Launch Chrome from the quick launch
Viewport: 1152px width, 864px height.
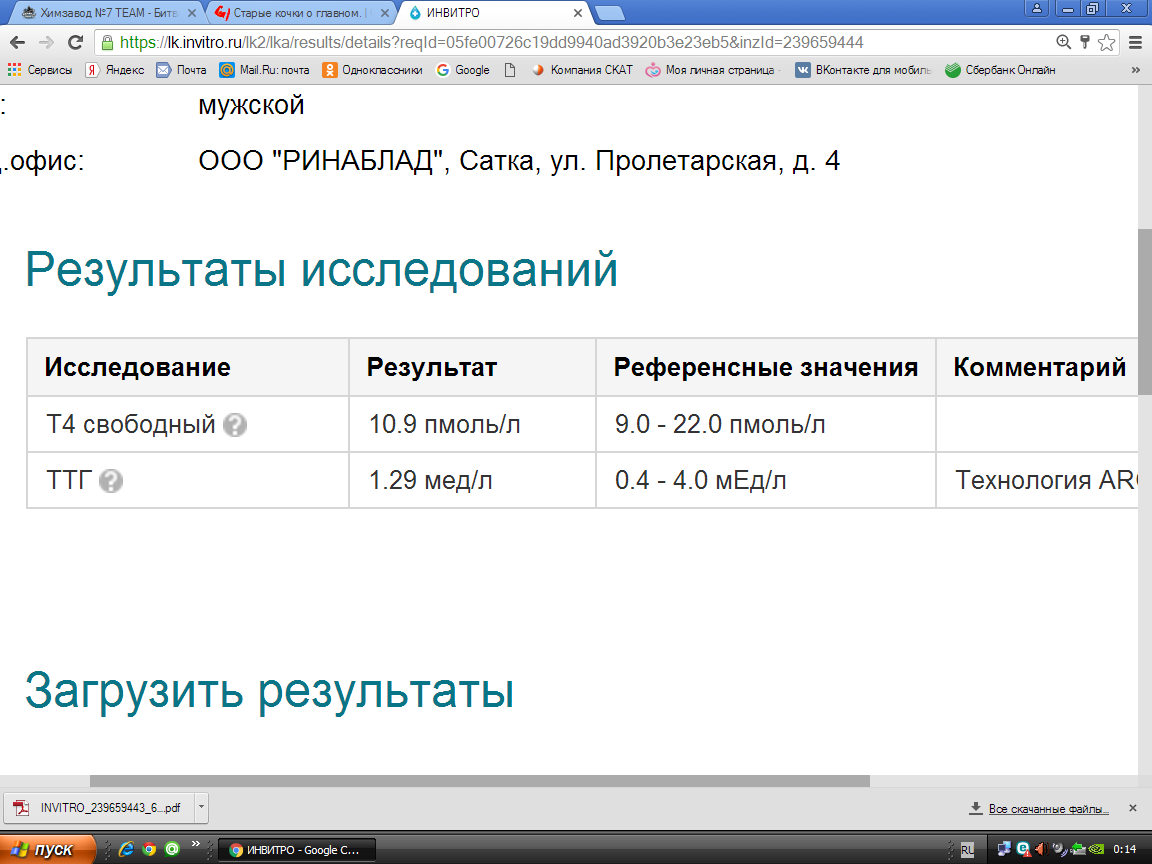pyautogui.click(x=149, y=849)
